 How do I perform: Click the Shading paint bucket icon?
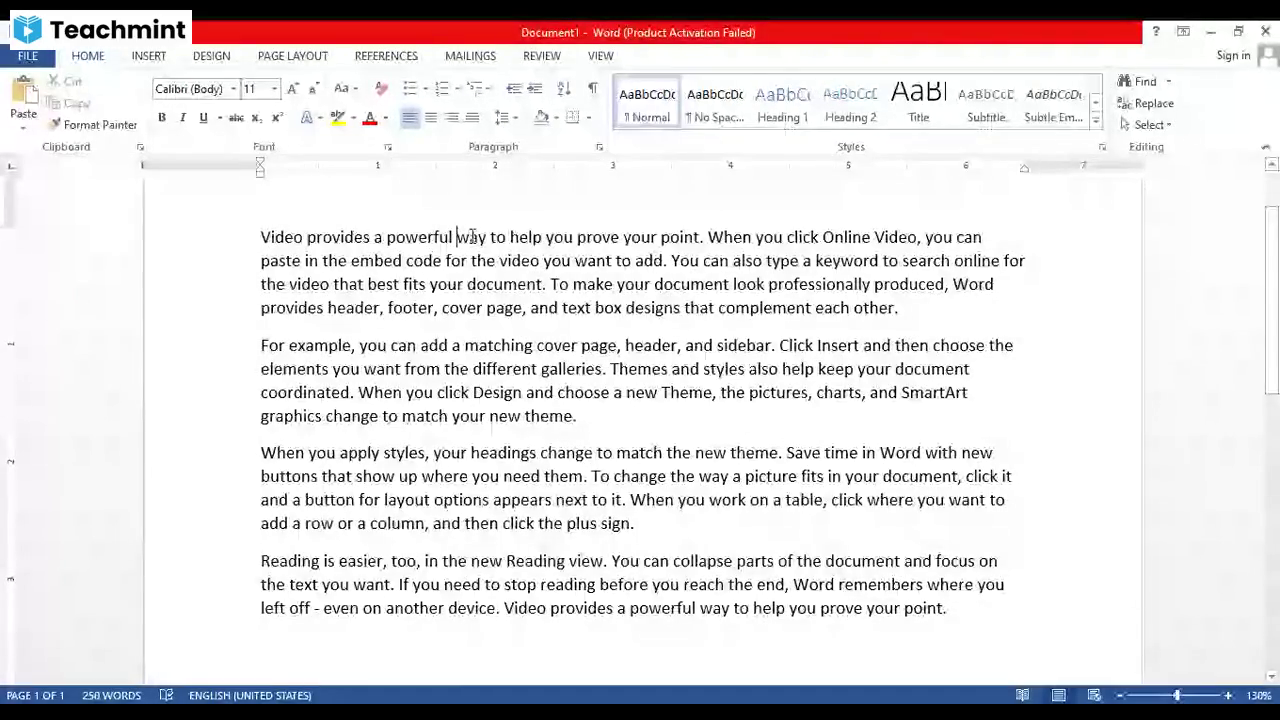[x=541, y=118]
